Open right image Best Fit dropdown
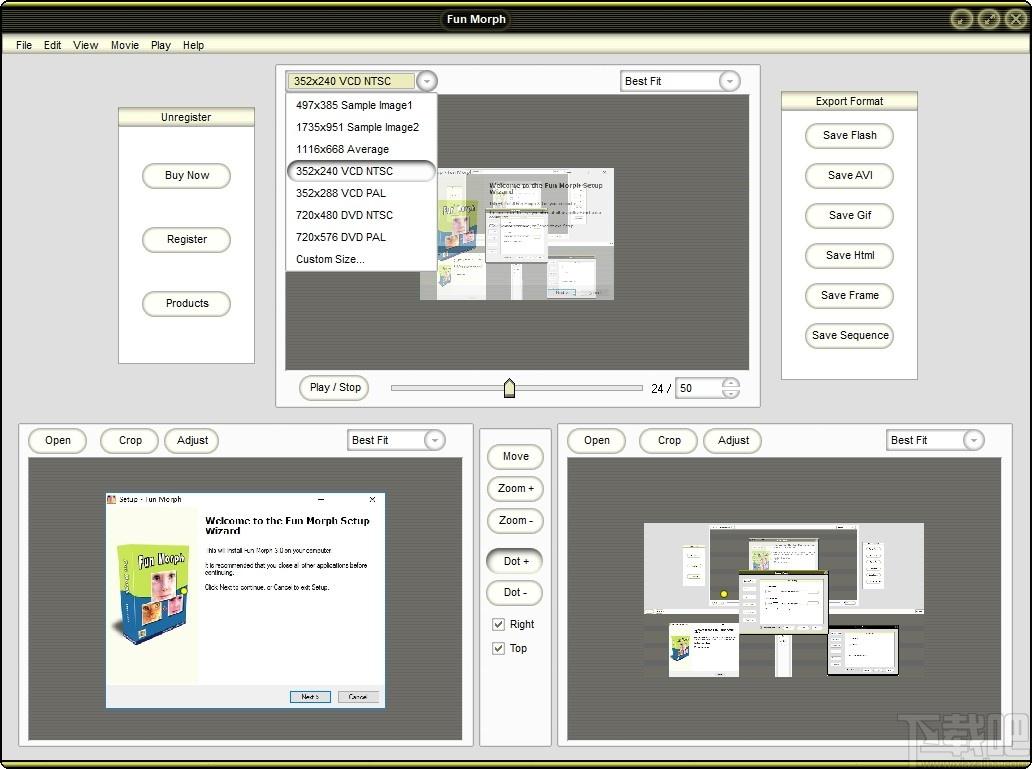 973,440
